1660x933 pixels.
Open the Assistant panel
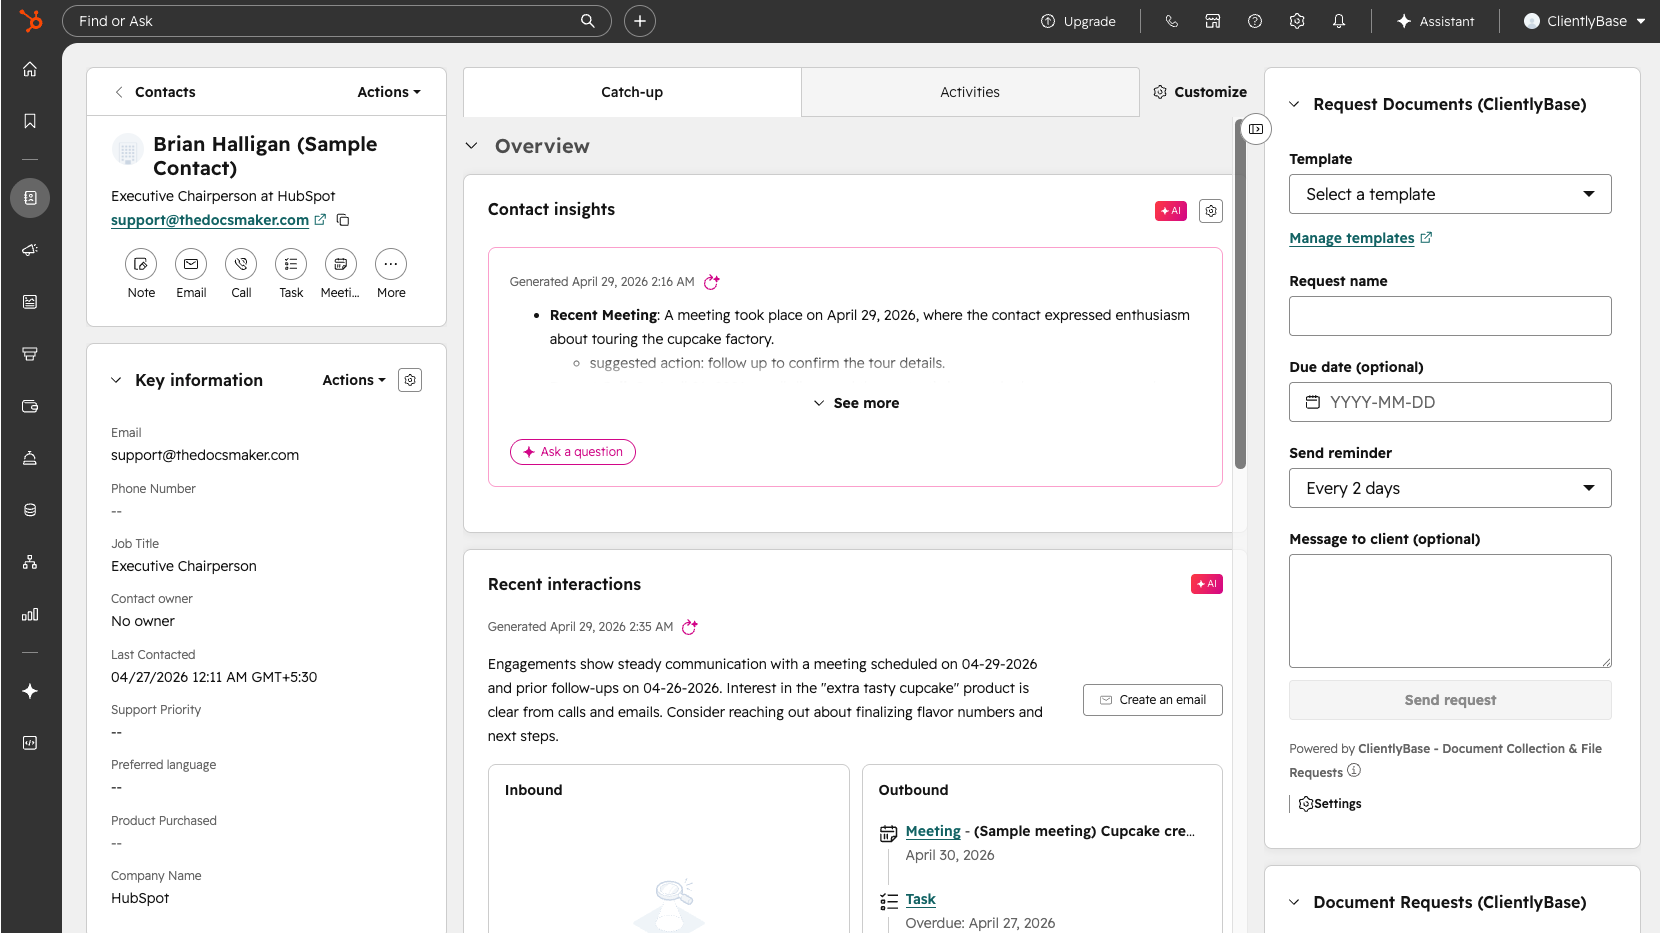[x=1435, y=21]
